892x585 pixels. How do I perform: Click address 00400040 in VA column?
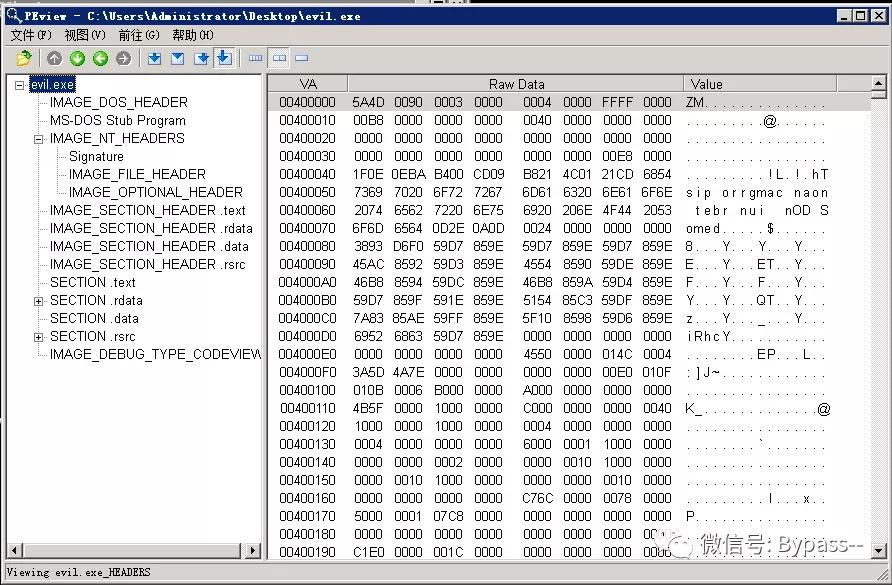pyautogui.click(x=307, y=174)
